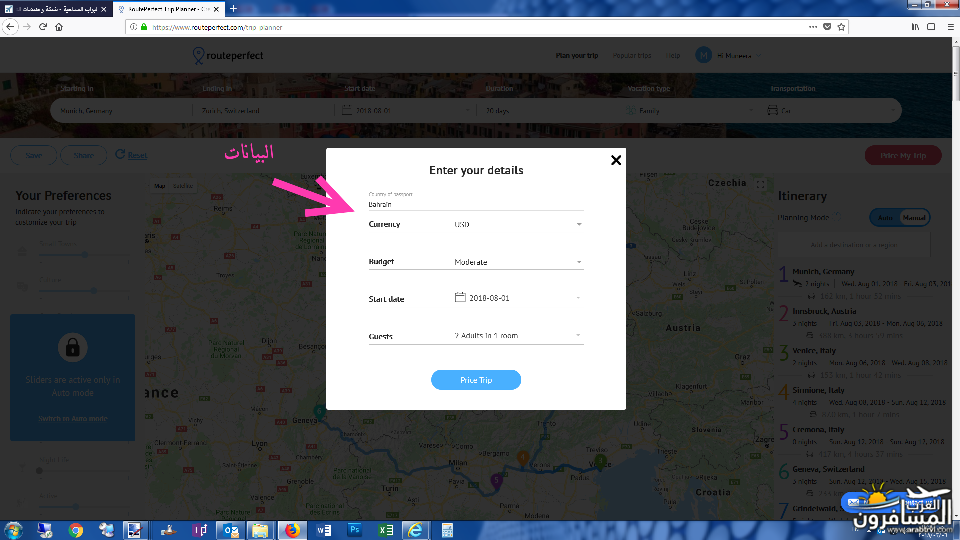
Task: Open the page actions three-dot menu
Action: coord(812,27)
